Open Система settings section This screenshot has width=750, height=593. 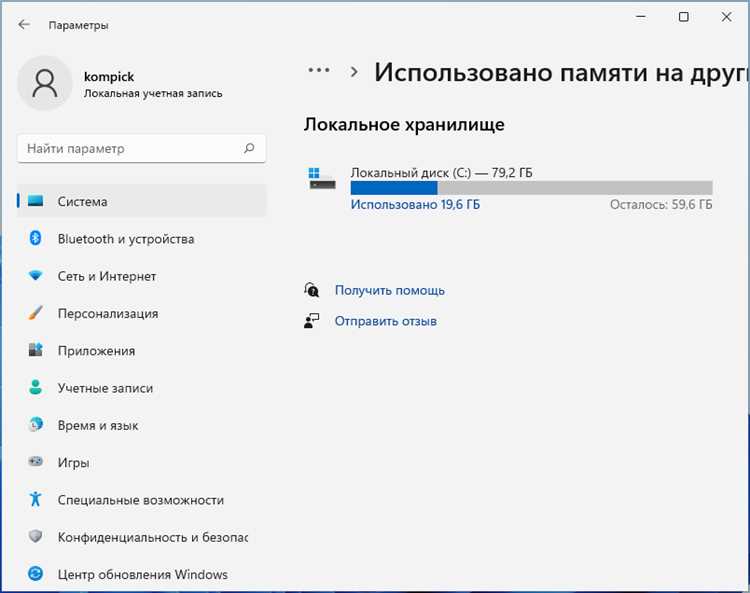(142, 201)
